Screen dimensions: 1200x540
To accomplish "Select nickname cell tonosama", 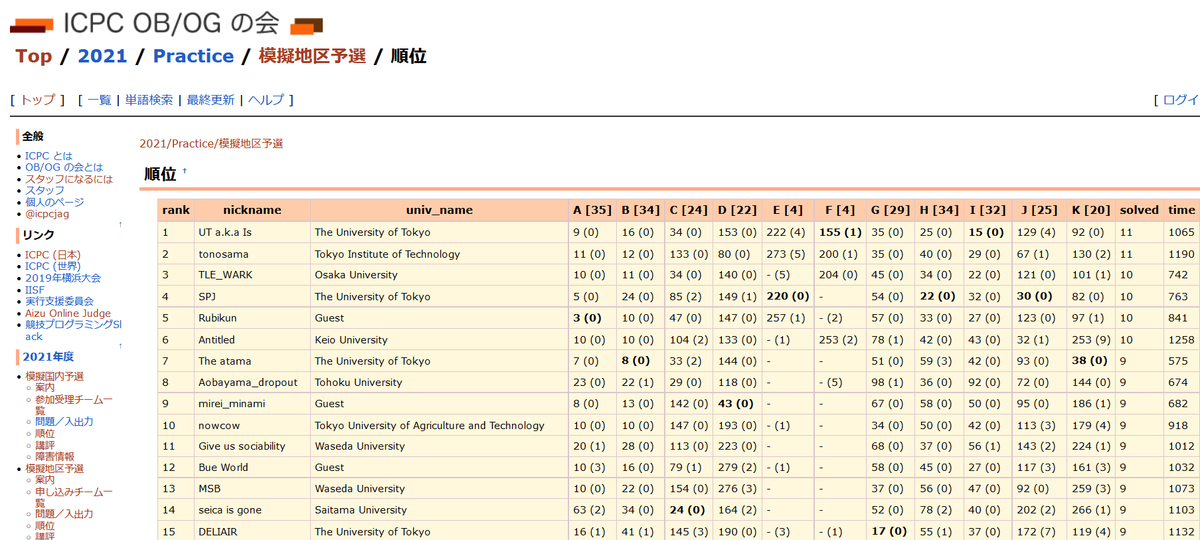I will click(x=252, y=254).
